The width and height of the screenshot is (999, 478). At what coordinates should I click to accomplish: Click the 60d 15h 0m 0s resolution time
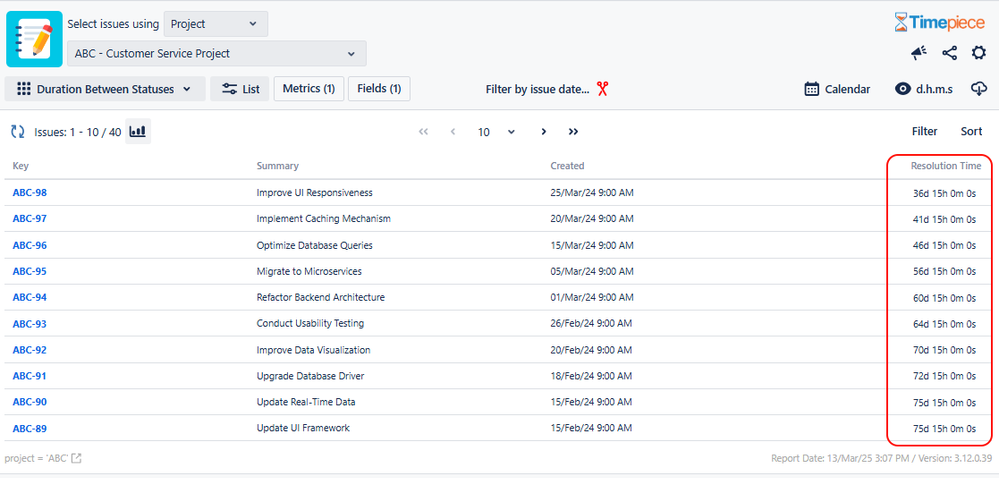click(x=944, y=298)
